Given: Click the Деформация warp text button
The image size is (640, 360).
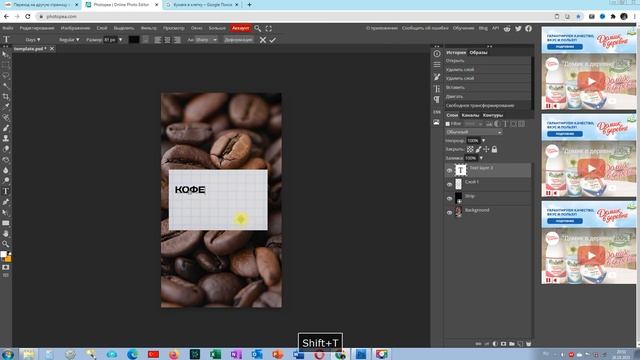Looking at the screenshot, I should tap(238, 40).
